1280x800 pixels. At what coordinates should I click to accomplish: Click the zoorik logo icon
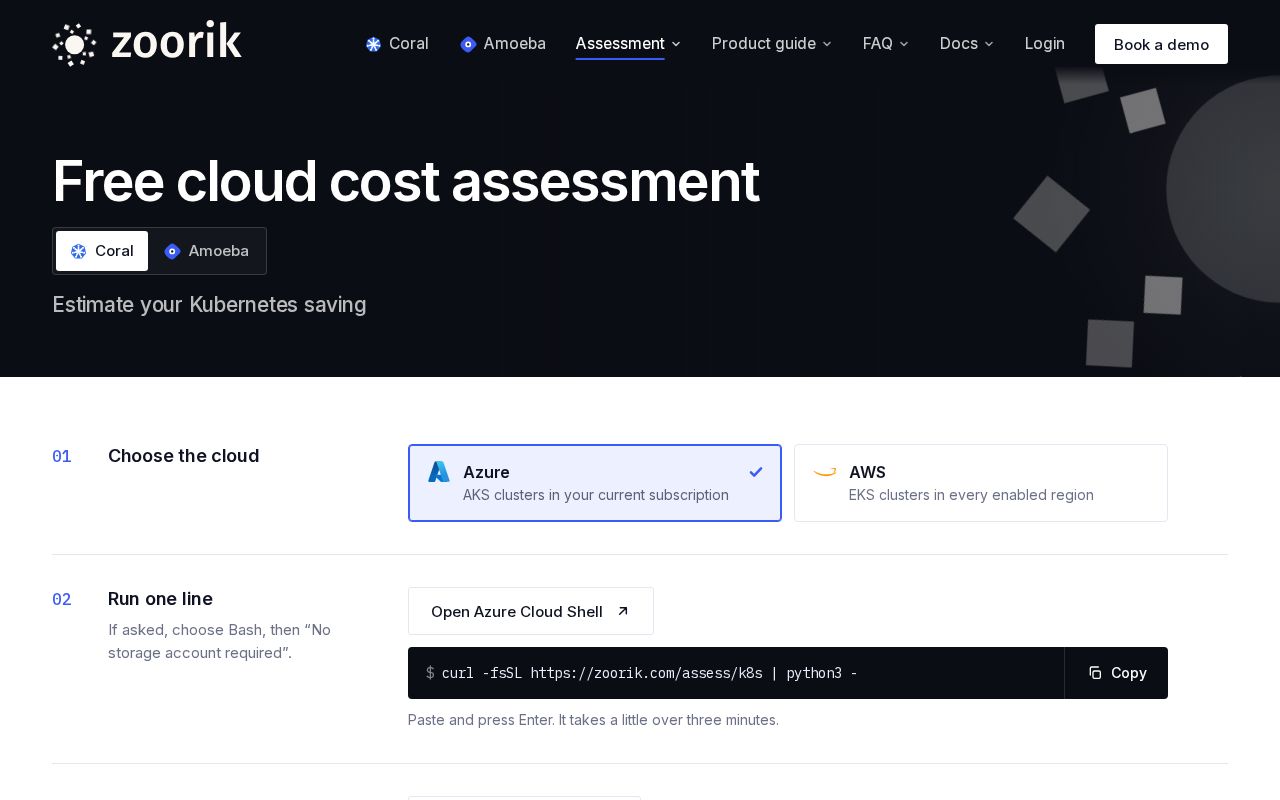click(x=74, y=44)
